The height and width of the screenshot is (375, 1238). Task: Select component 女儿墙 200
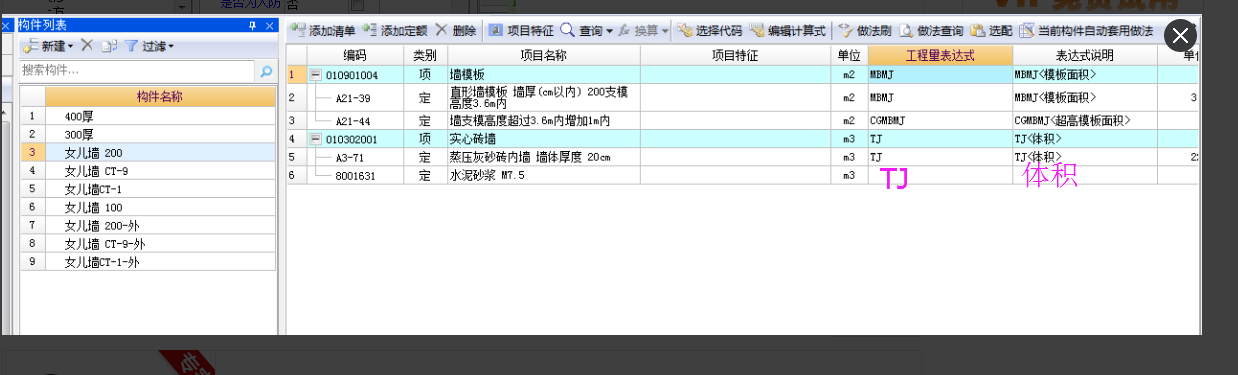159,152
